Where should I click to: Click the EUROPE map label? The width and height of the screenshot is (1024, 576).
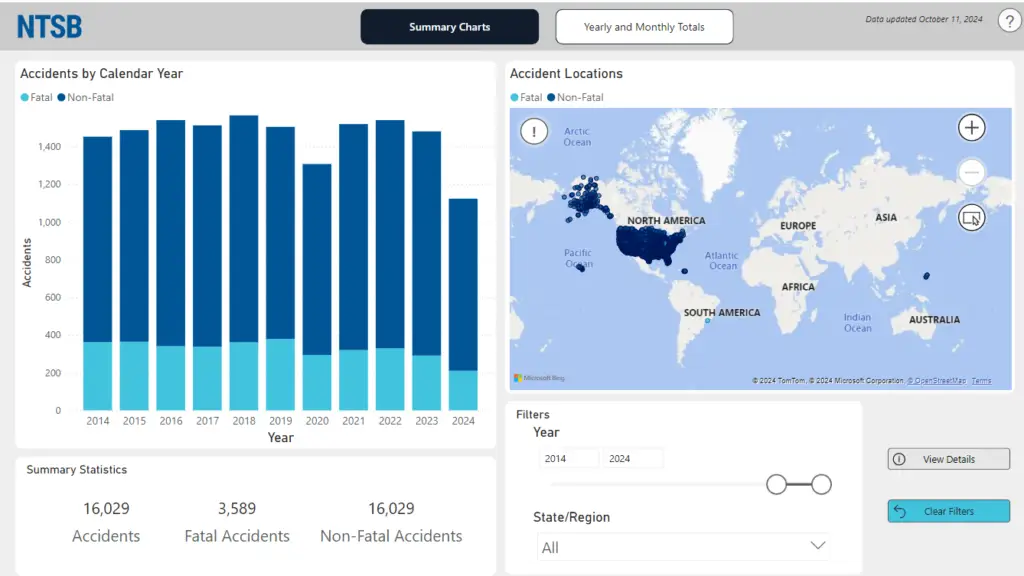coord(798,226)
